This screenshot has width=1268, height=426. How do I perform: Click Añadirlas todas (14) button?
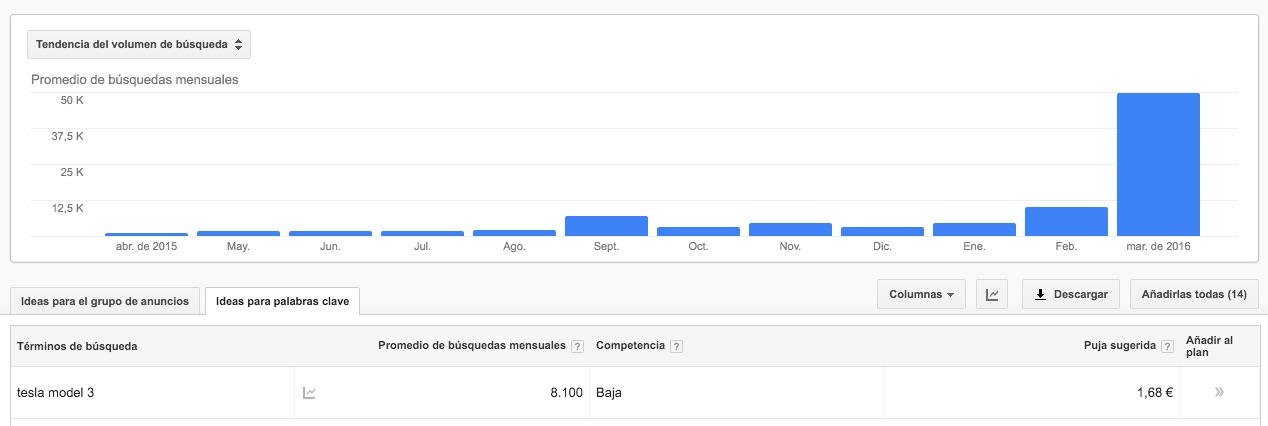point(1194,294)
